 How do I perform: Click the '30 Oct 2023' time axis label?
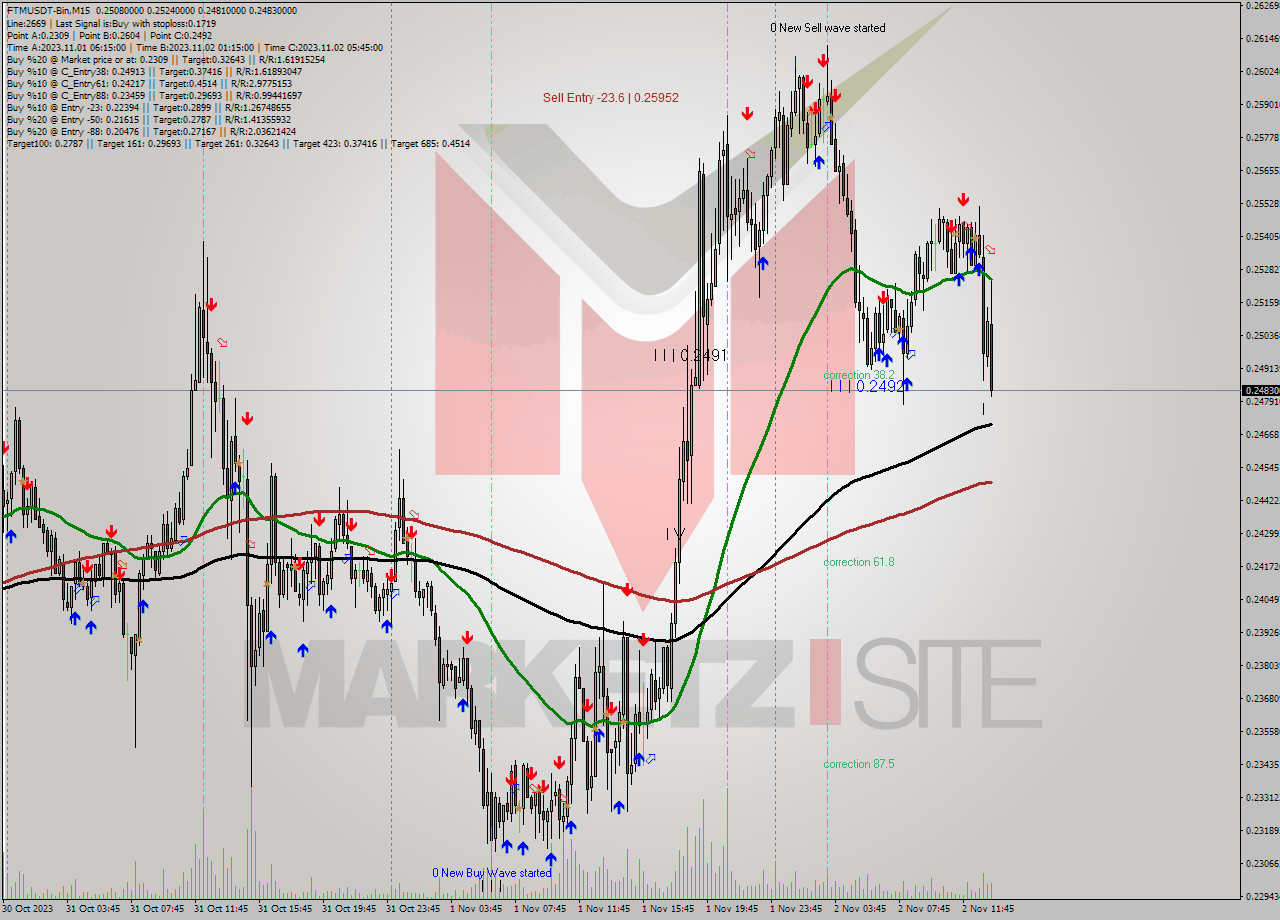point(28,909)
